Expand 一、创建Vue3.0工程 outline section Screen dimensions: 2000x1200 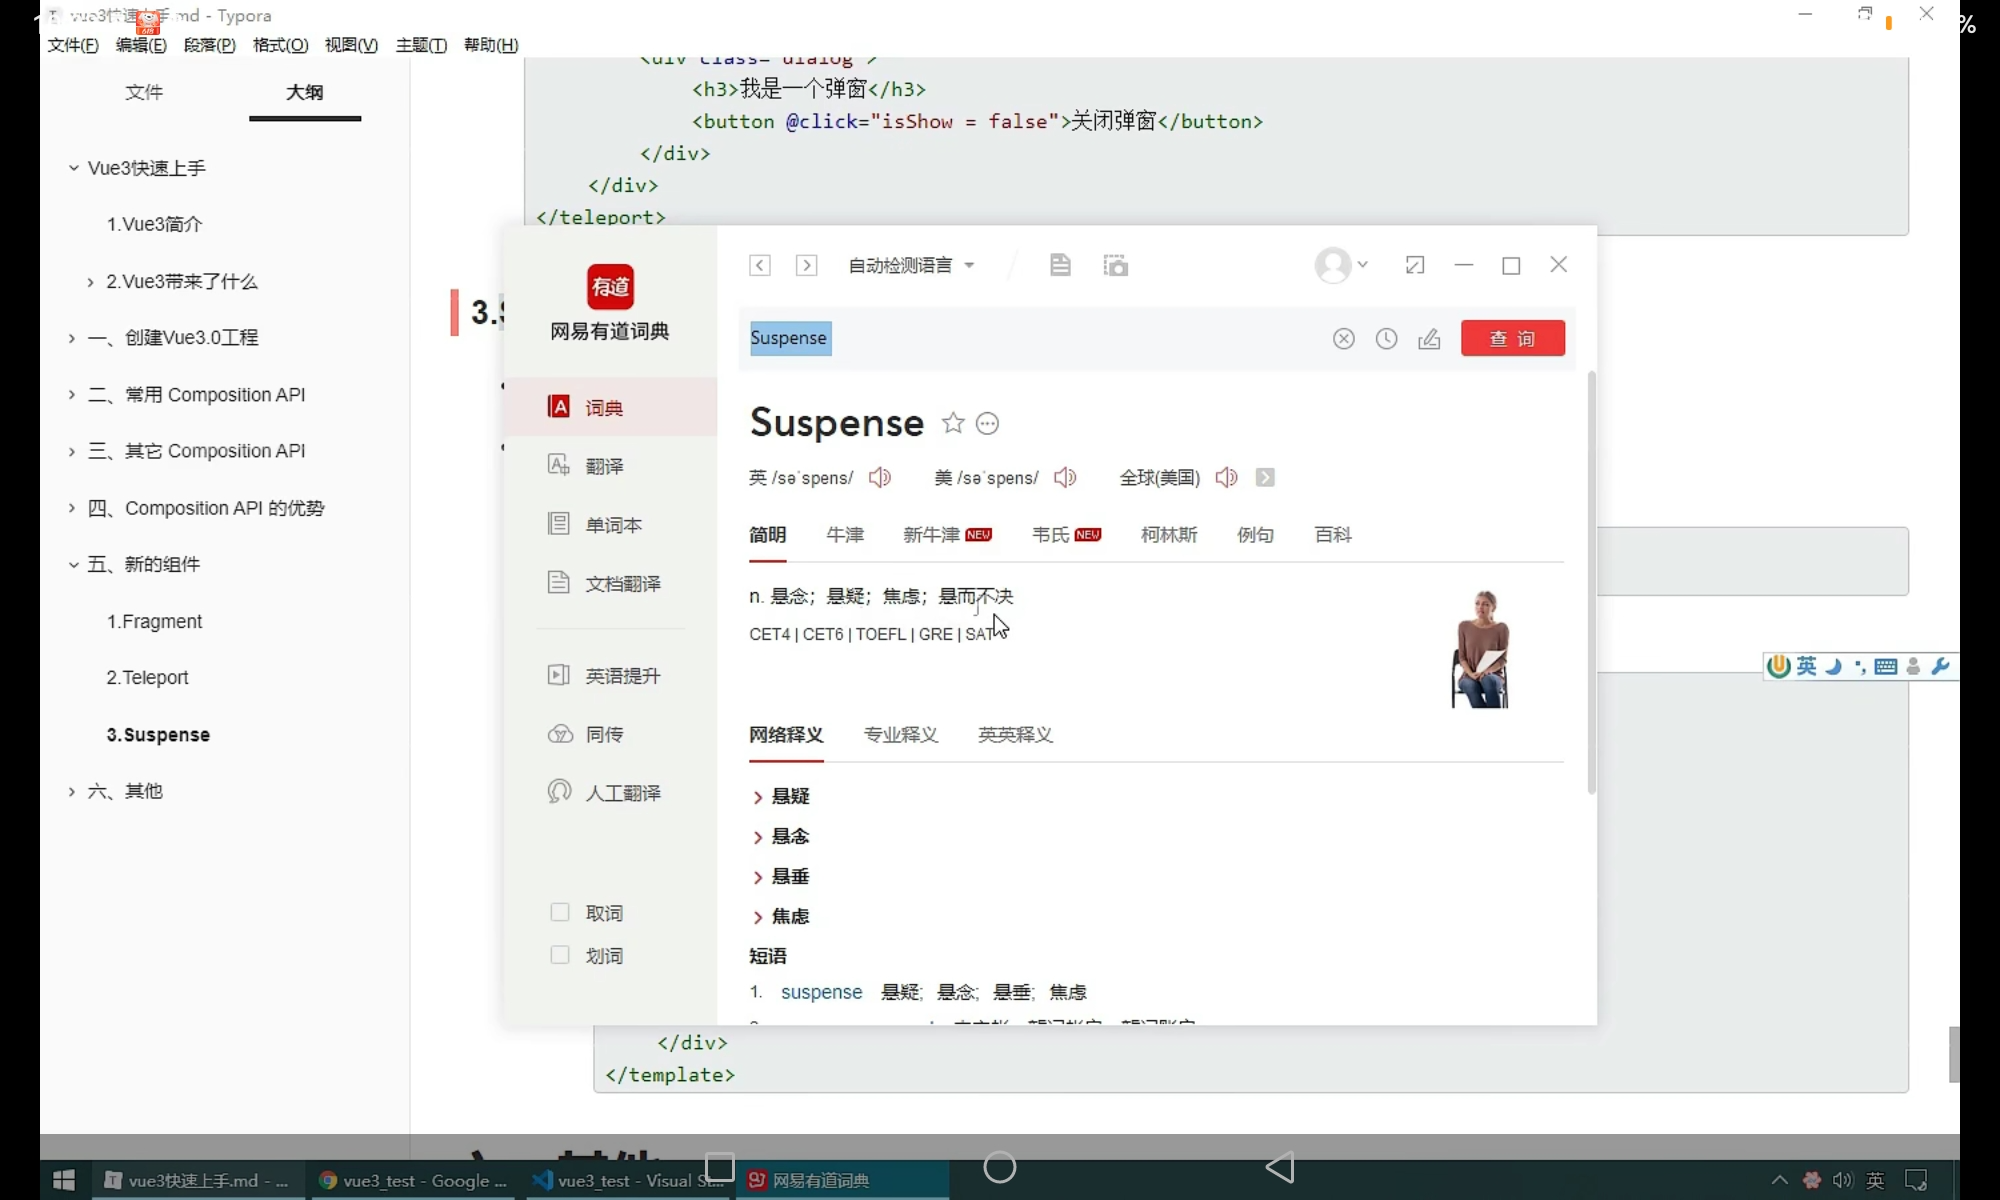pos(72,338)
